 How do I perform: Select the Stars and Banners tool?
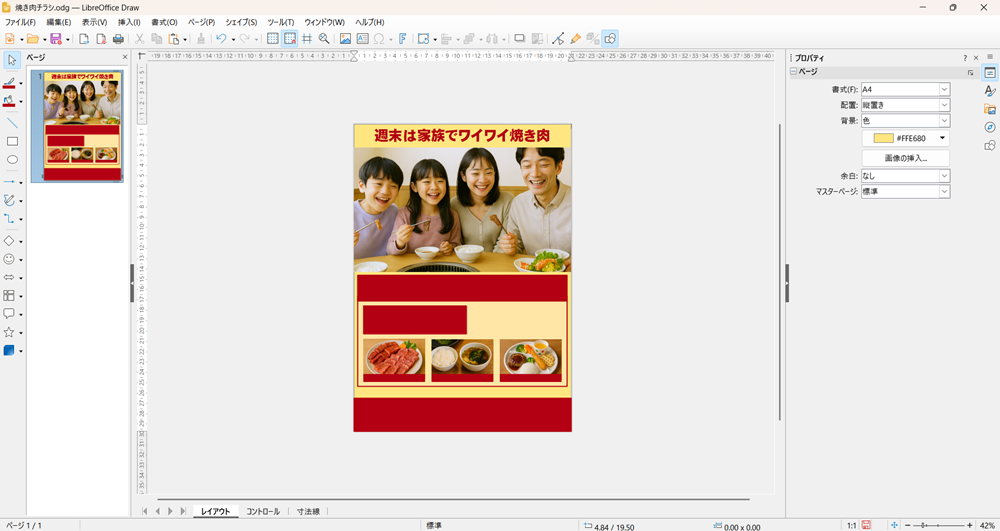pyautogui.click(x=9, y=332)
